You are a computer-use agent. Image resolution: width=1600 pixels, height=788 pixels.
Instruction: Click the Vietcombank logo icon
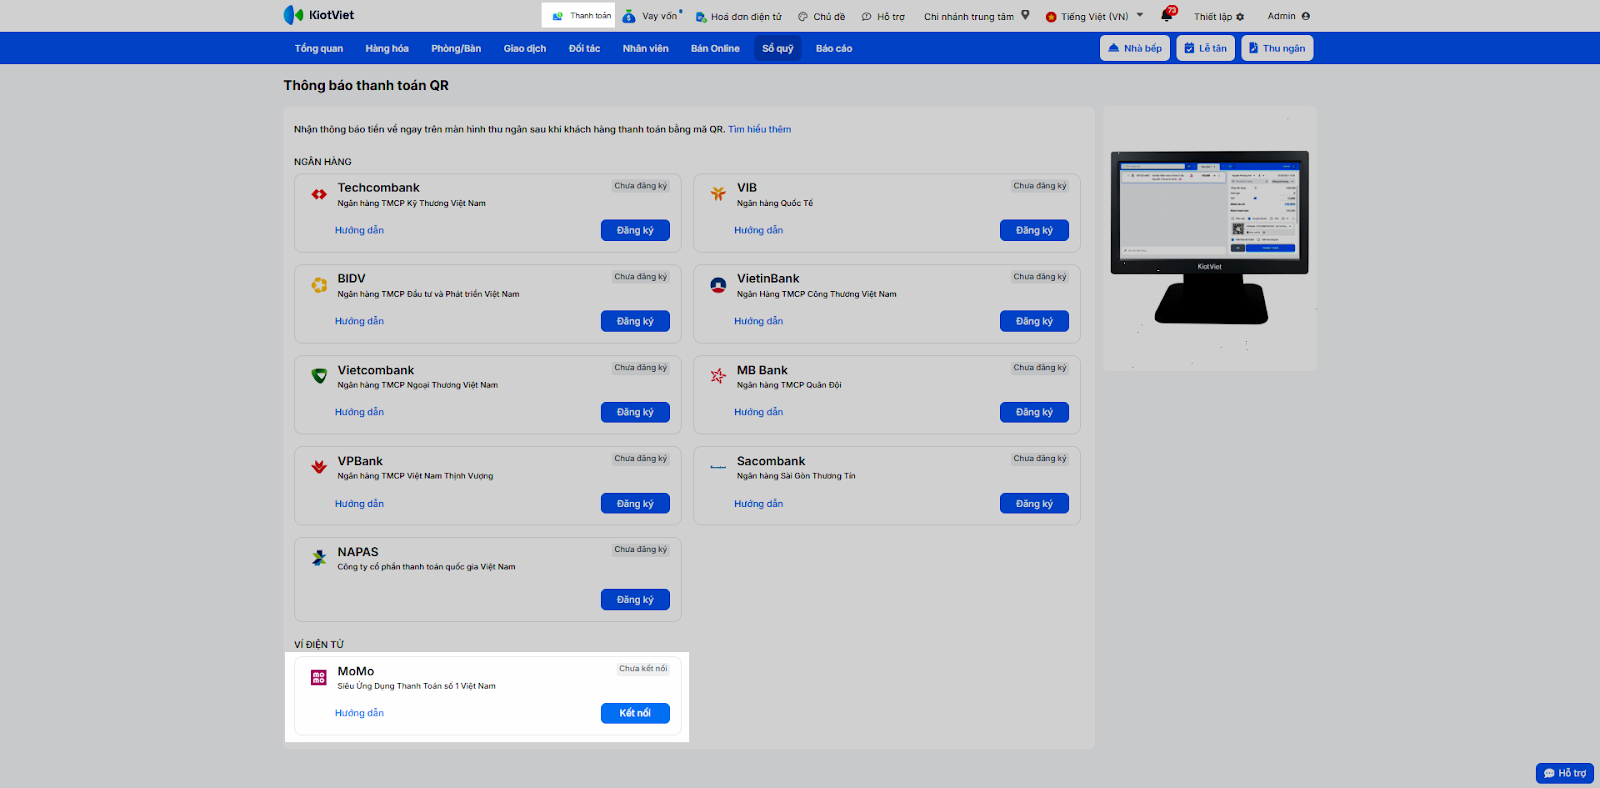[x=319, y=376]
